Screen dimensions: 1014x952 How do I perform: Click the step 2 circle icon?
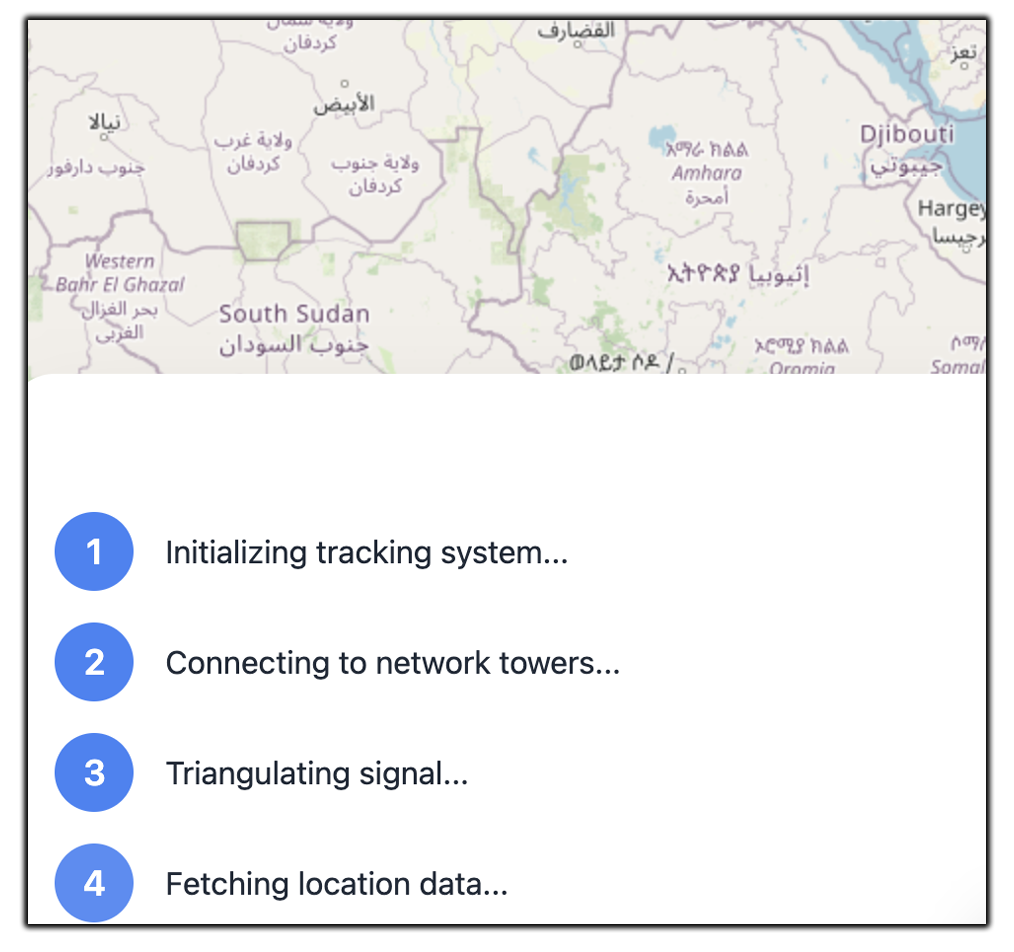[x=94, y=662]
